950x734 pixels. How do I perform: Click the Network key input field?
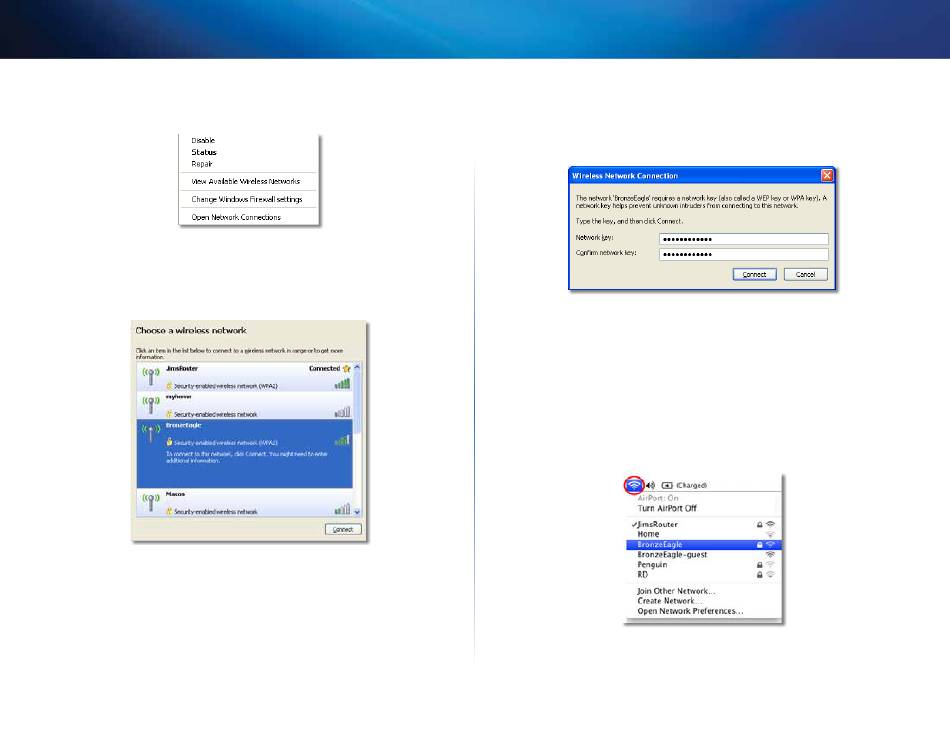click(743, 239)
